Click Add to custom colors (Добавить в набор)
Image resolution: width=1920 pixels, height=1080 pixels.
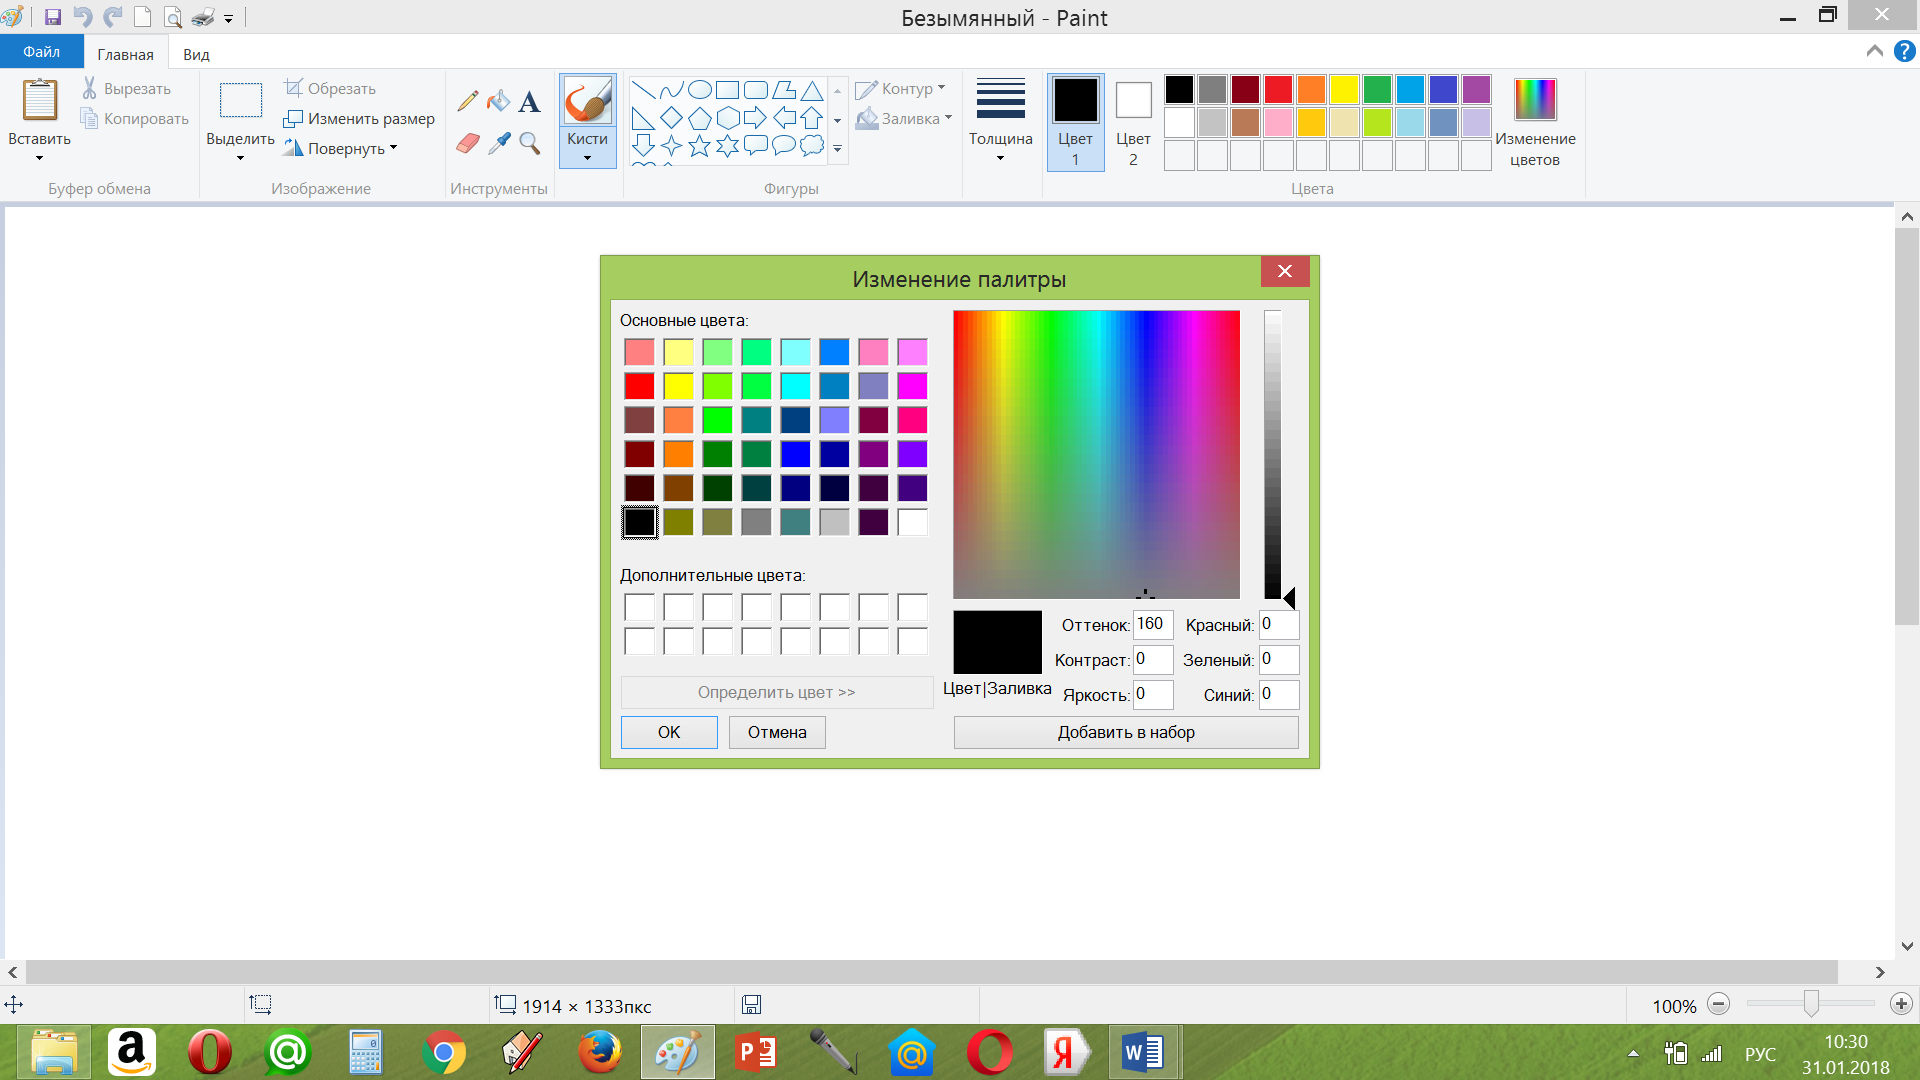pos(1126,732)
